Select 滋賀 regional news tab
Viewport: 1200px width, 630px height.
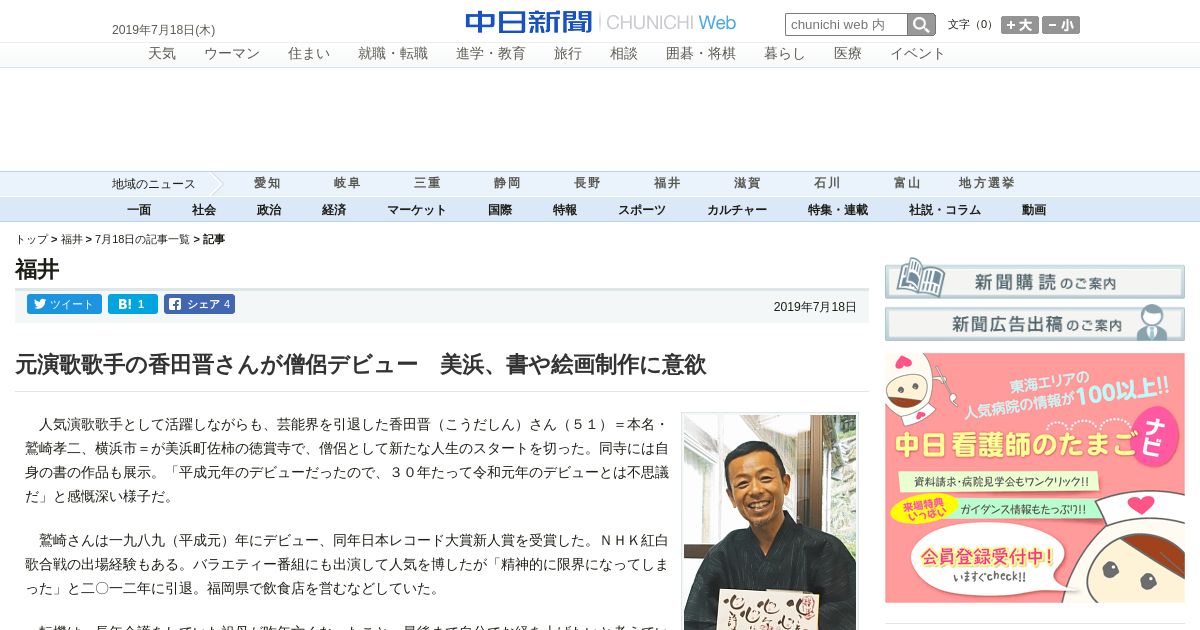[x=747, y=183]
